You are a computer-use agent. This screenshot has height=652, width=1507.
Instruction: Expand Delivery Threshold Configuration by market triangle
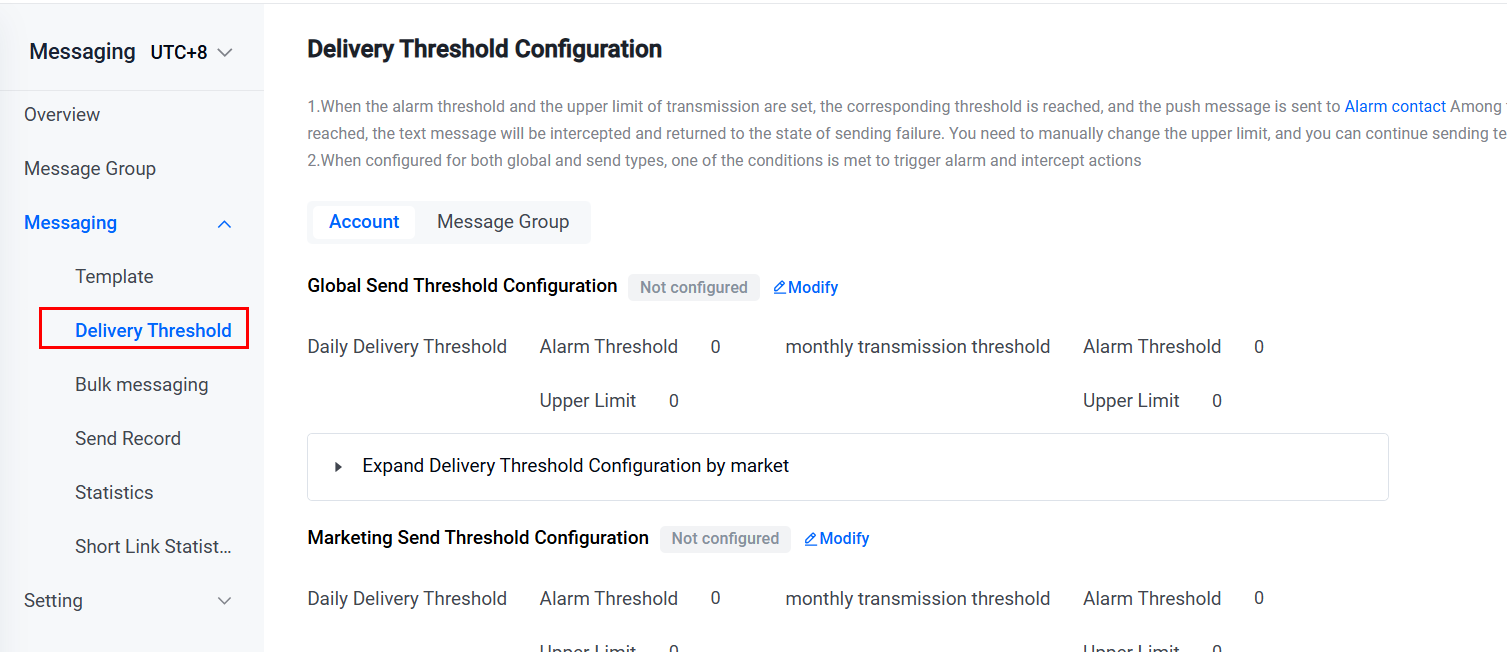coord(338,467)
